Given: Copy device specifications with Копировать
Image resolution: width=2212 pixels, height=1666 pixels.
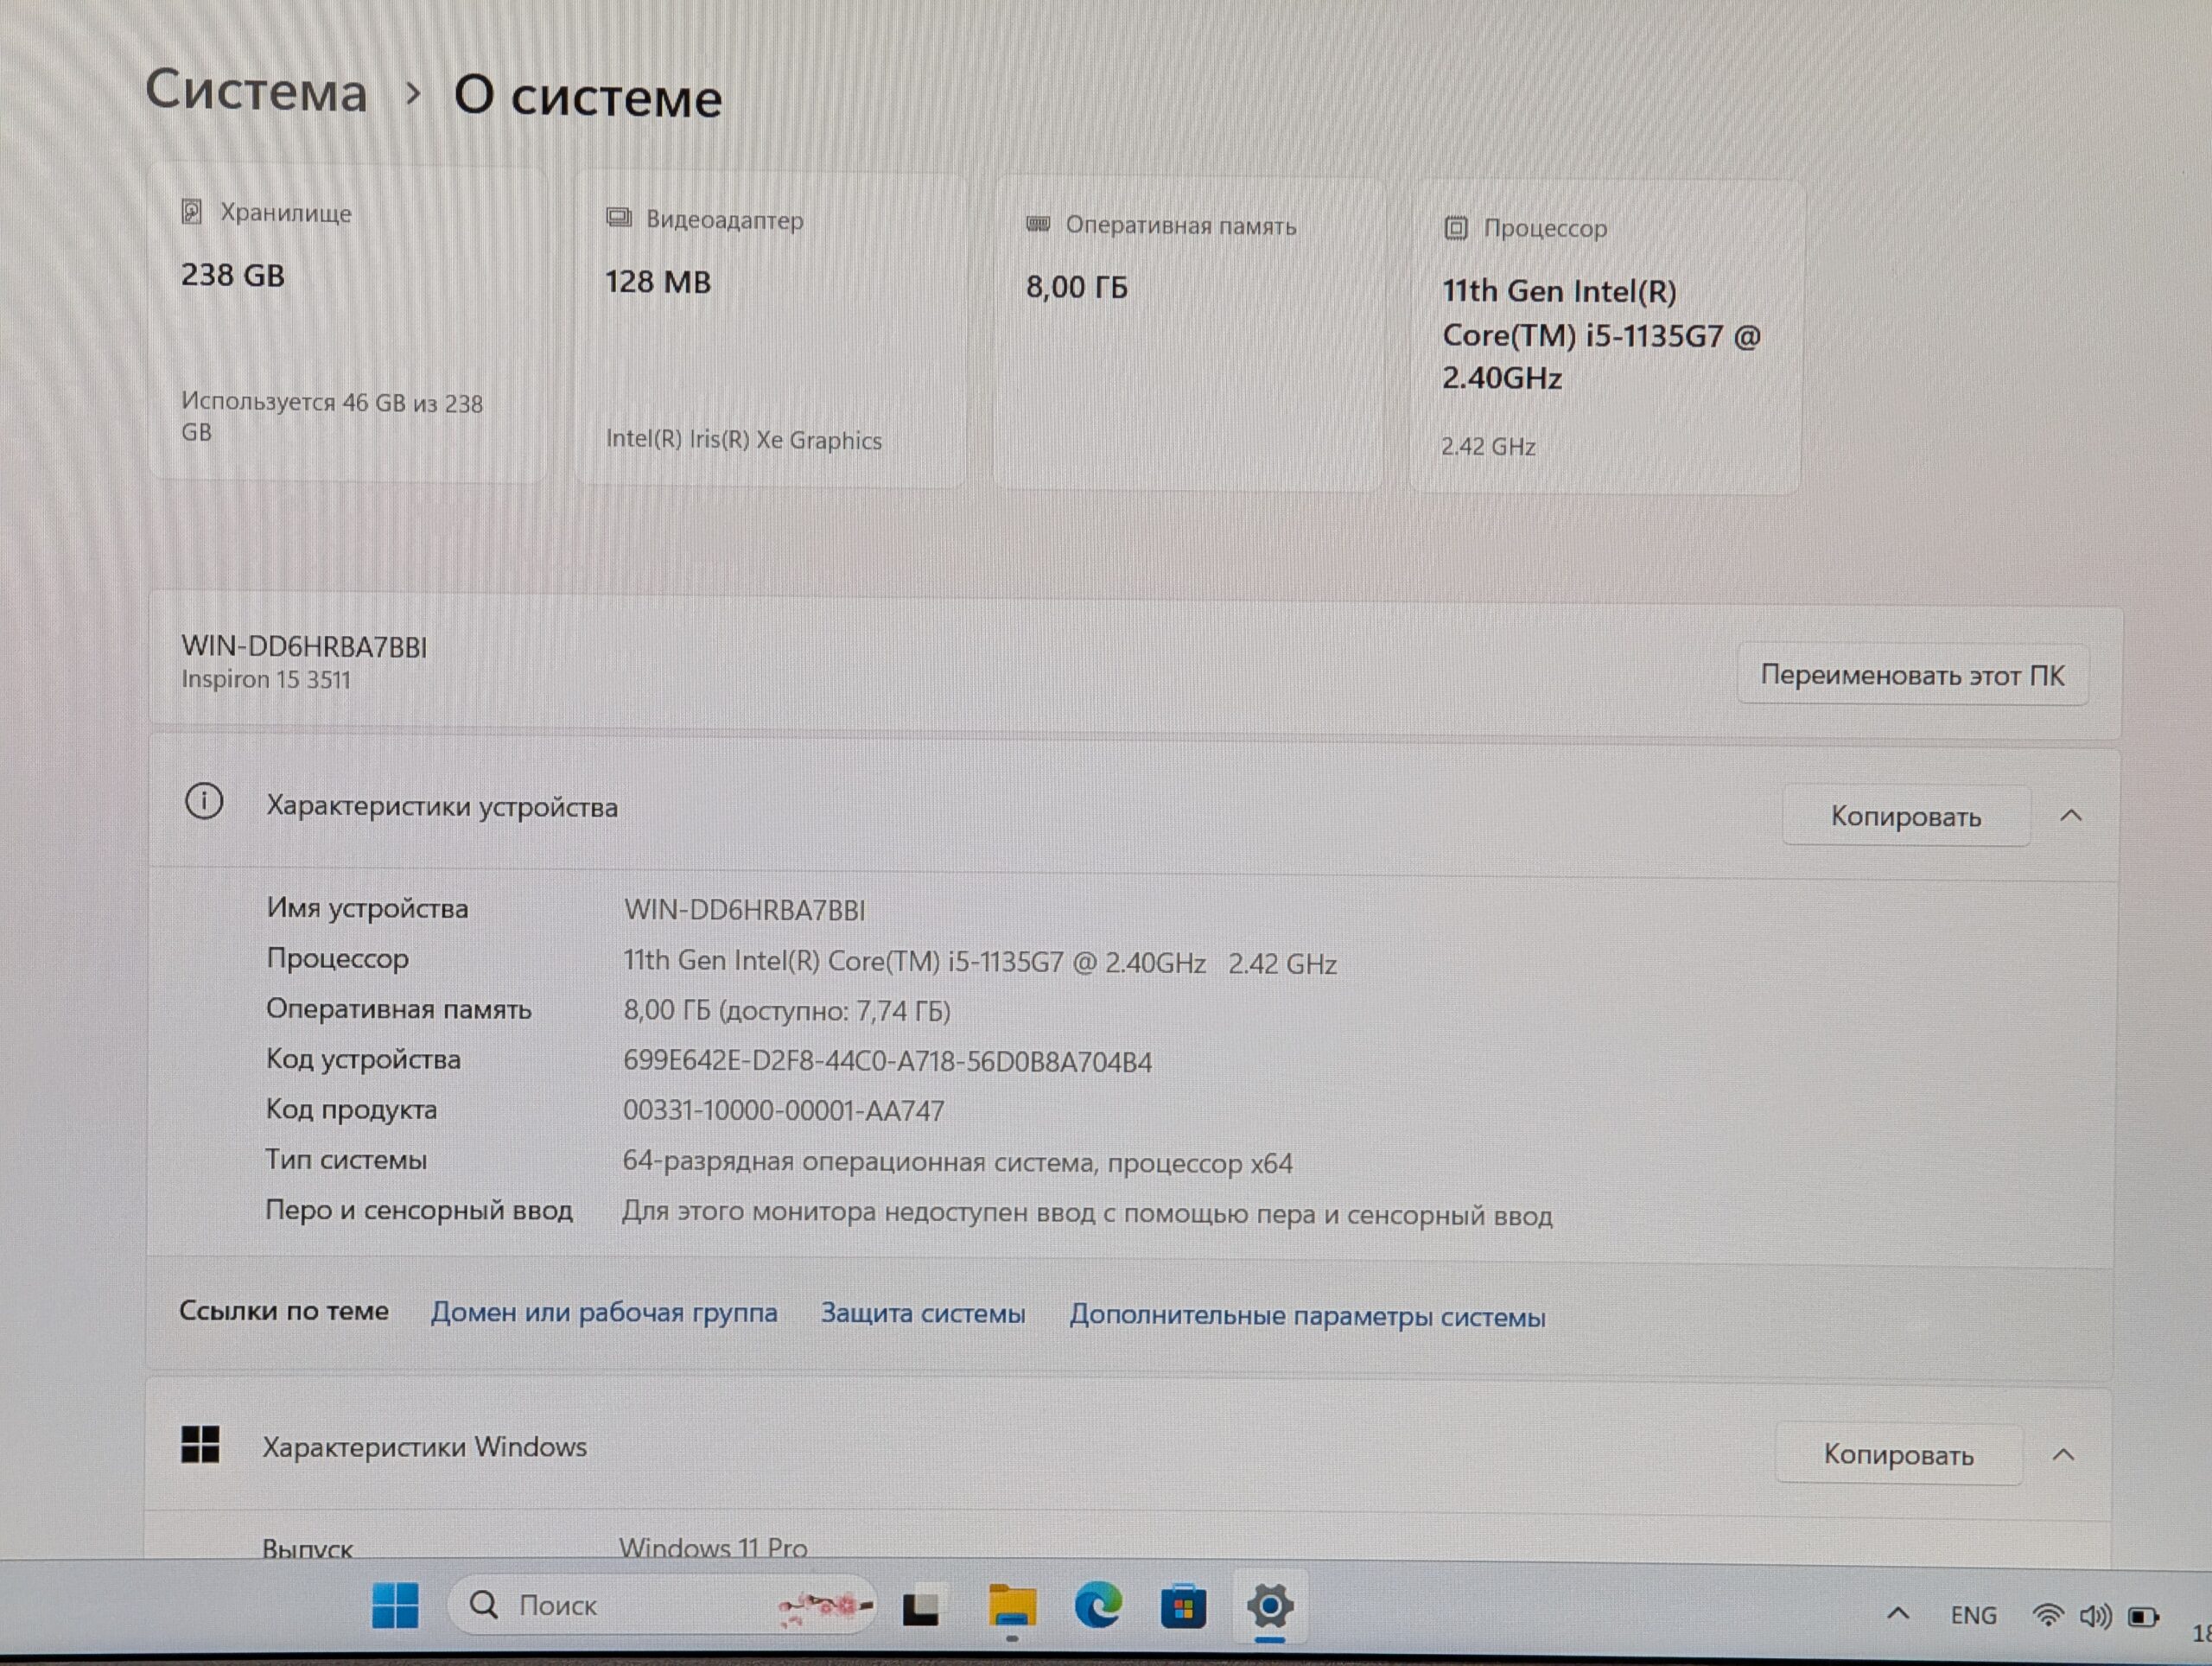Looking at the screenshot, I should click(1905, 817).
